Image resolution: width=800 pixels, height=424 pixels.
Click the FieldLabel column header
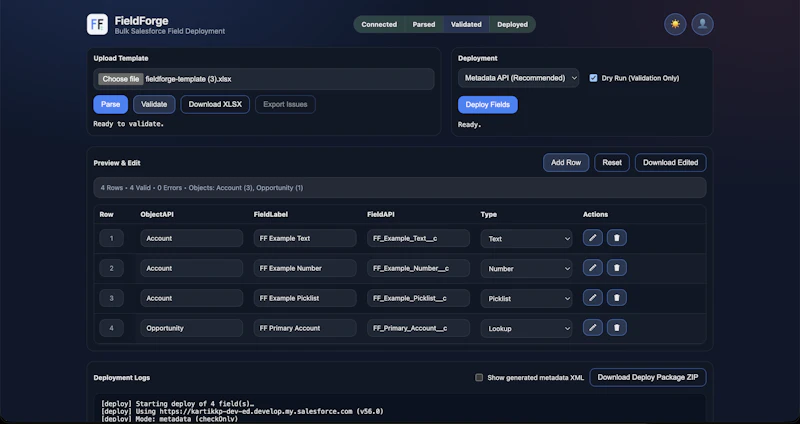coord(271,214)
